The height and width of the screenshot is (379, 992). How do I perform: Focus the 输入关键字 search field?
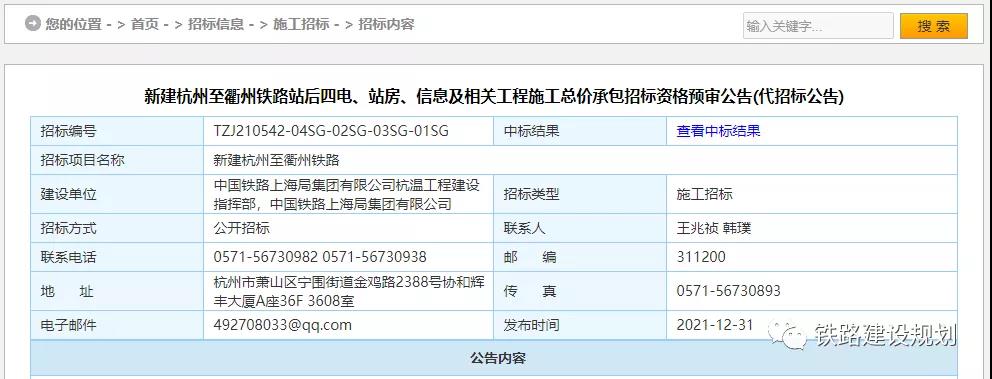818,26
